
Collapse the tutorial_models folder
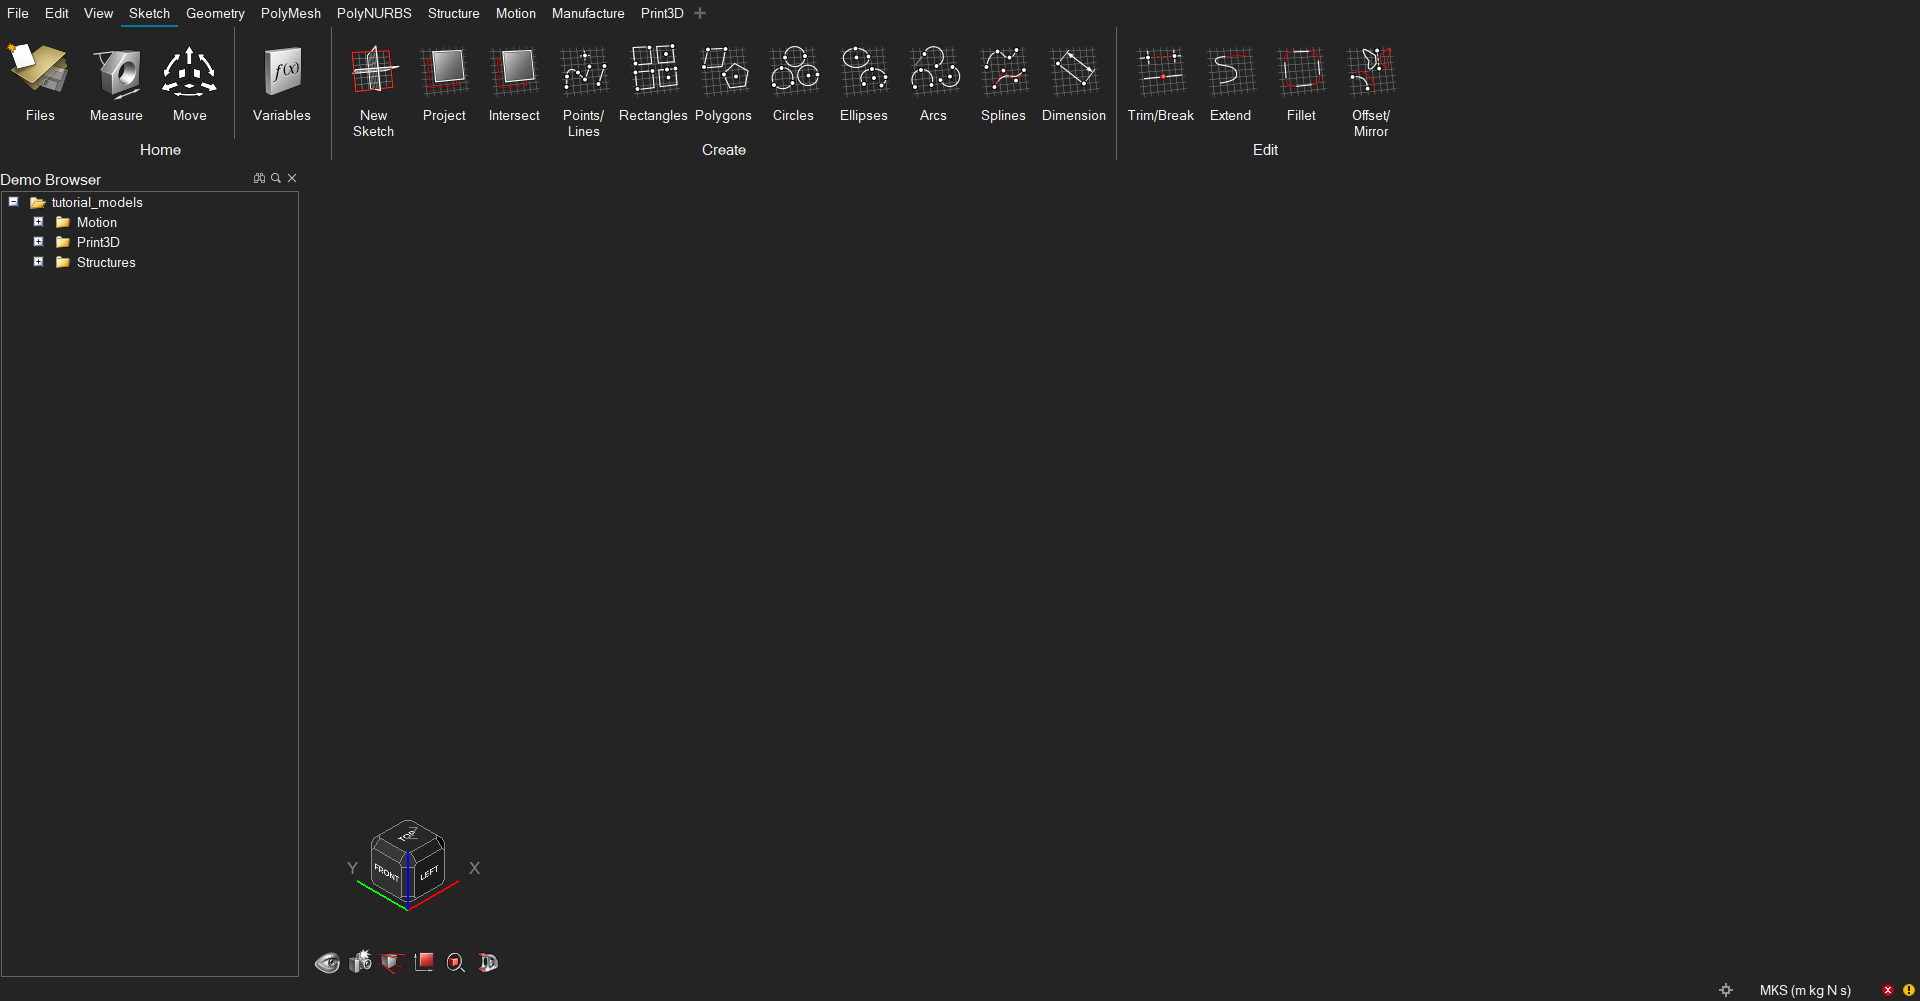click(13, 201)
